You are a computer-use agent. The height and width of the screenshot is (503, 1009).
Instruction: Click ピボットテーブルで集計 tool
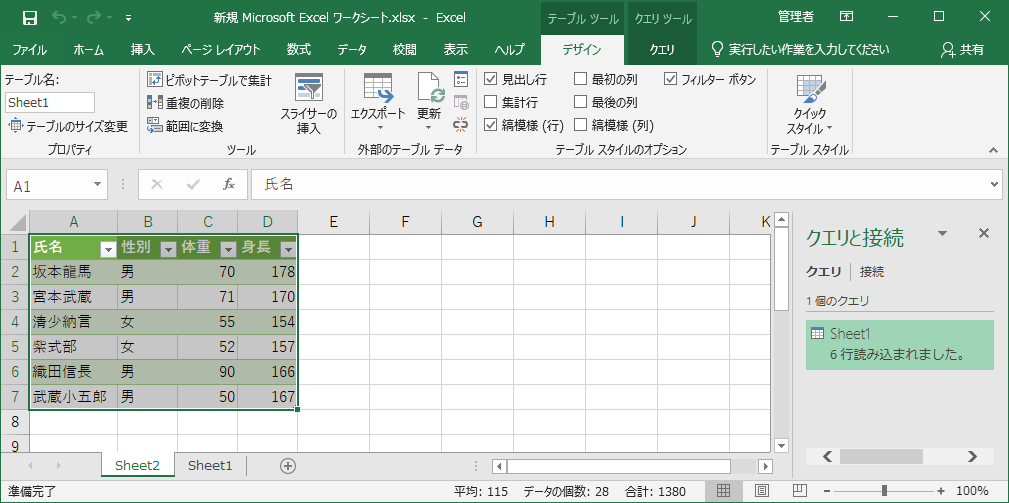coord(209,80)
